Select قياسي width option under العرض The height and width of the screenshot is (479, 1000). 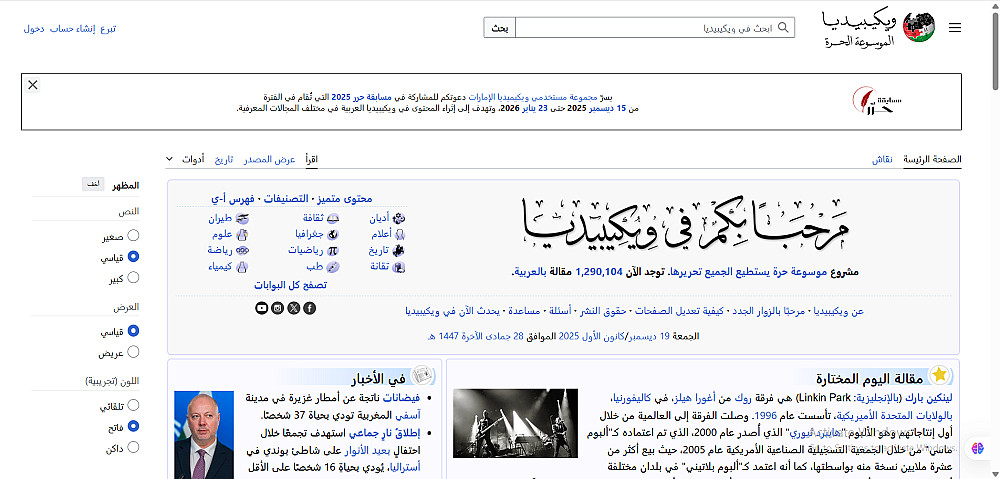point(133,331)
